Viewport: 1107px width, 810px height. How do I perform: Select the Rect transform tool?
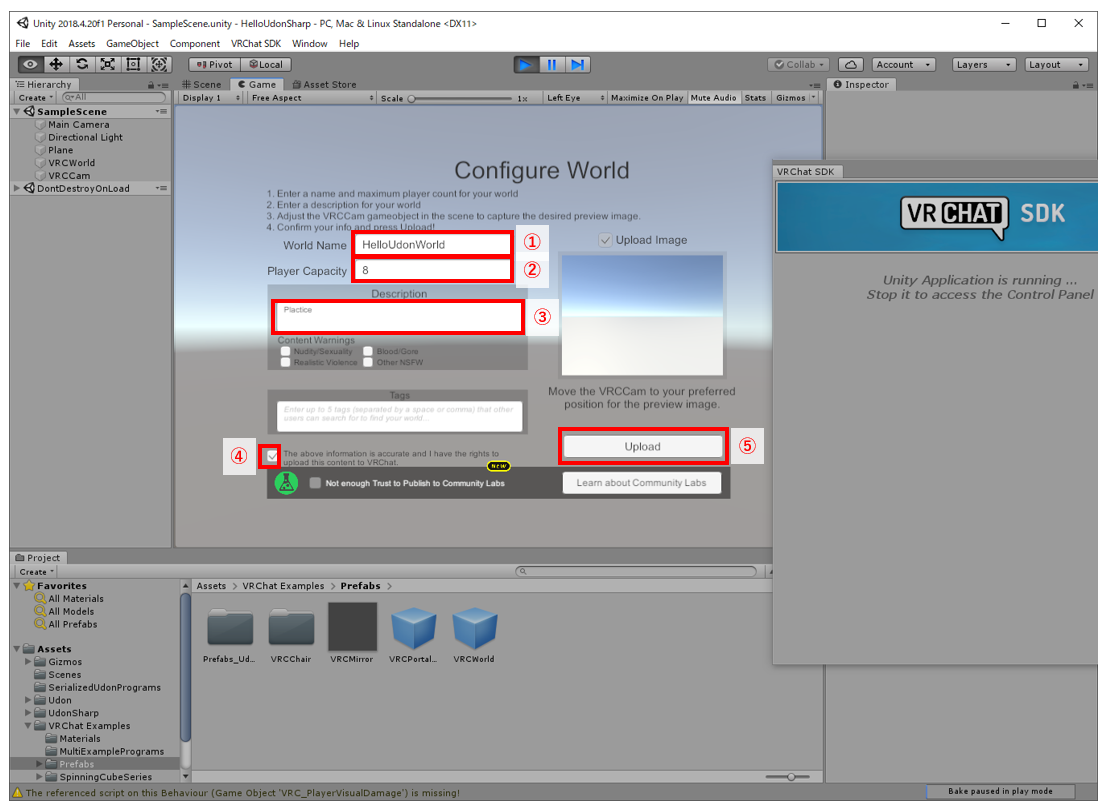click(133, 64)
